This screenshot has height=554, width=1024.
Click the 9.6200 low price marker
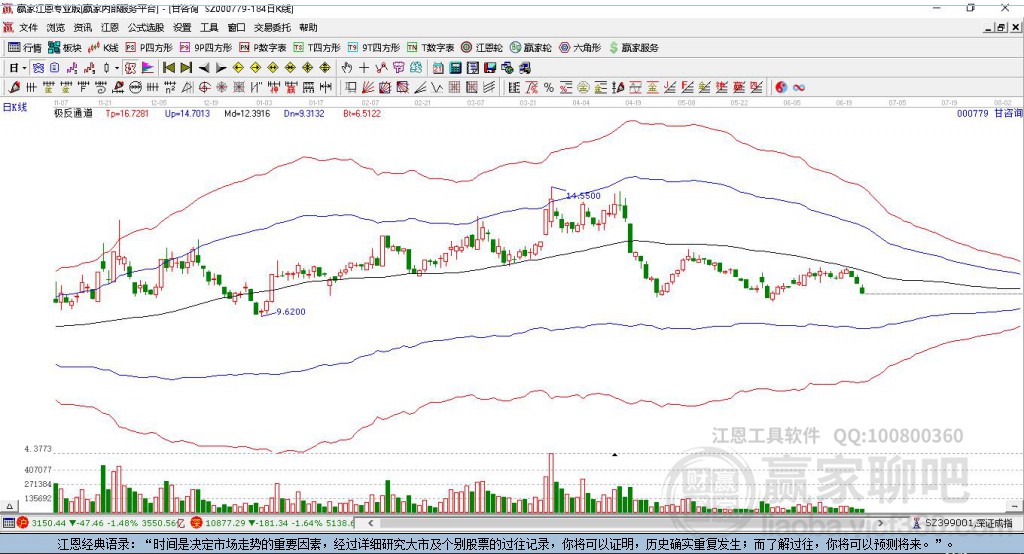click(291, 312)
